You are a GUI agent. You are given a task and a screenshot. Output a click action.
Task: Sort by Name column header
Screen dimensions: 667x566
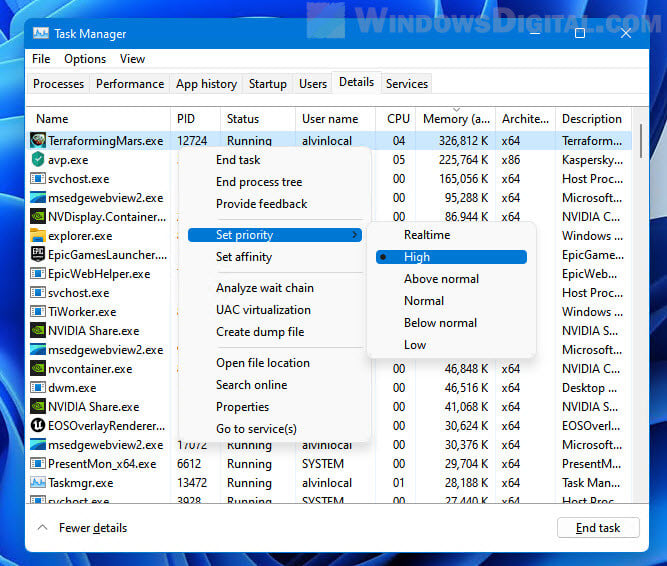click(x=99, y=119)
